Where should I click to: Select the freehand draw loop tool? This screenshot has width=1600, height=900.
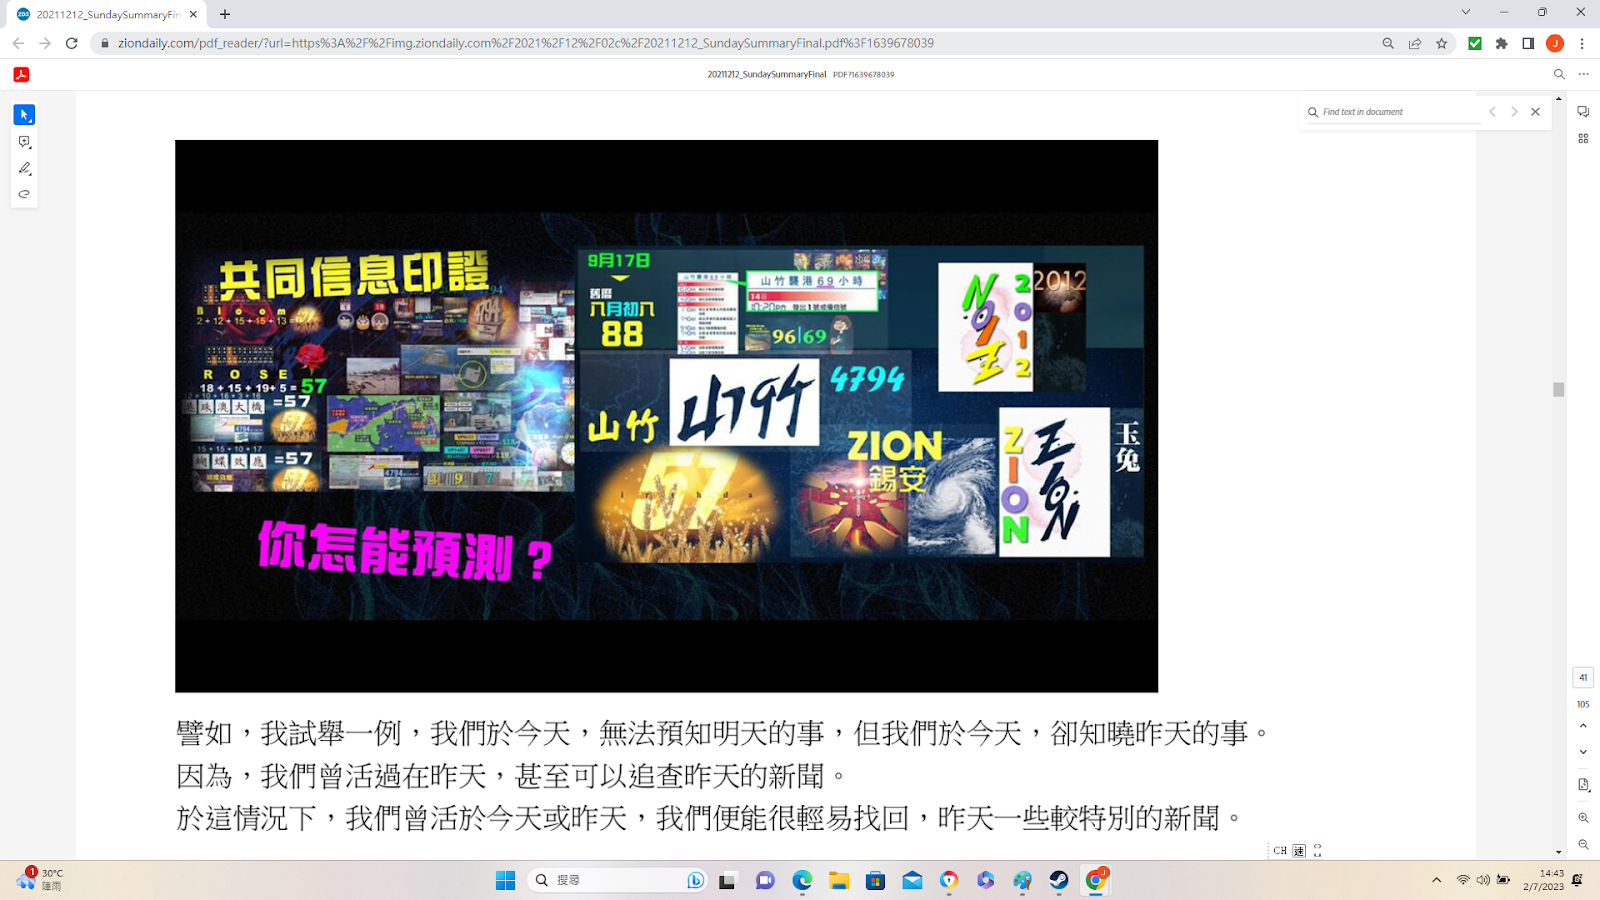24,194
